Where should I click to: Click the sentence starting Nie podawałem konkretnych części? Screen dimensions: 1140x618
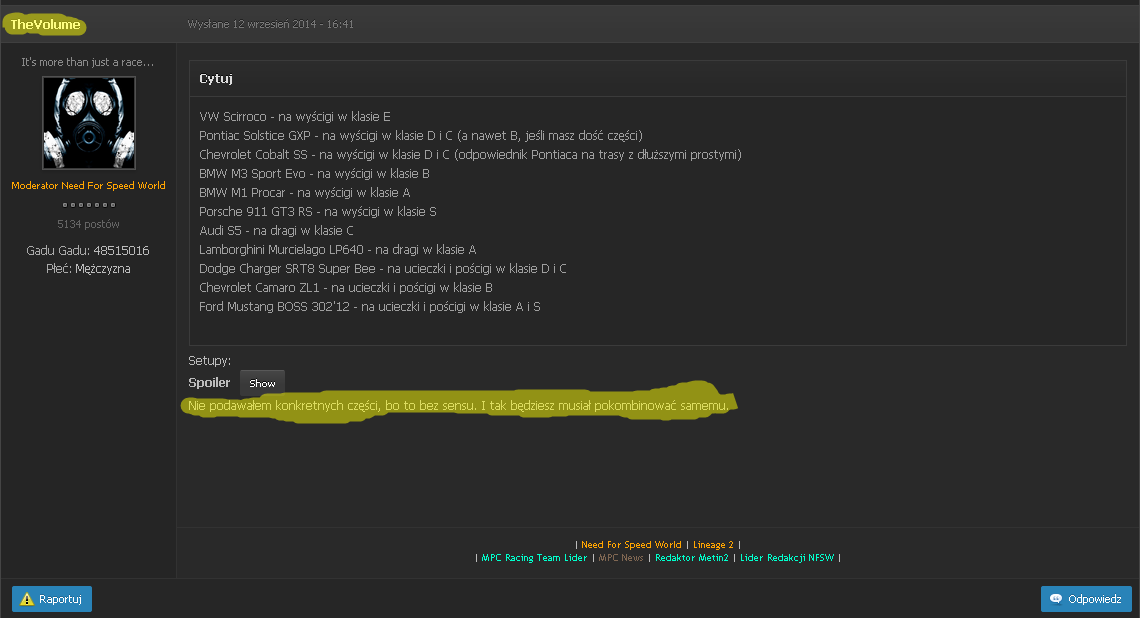[x=458, y=406]
